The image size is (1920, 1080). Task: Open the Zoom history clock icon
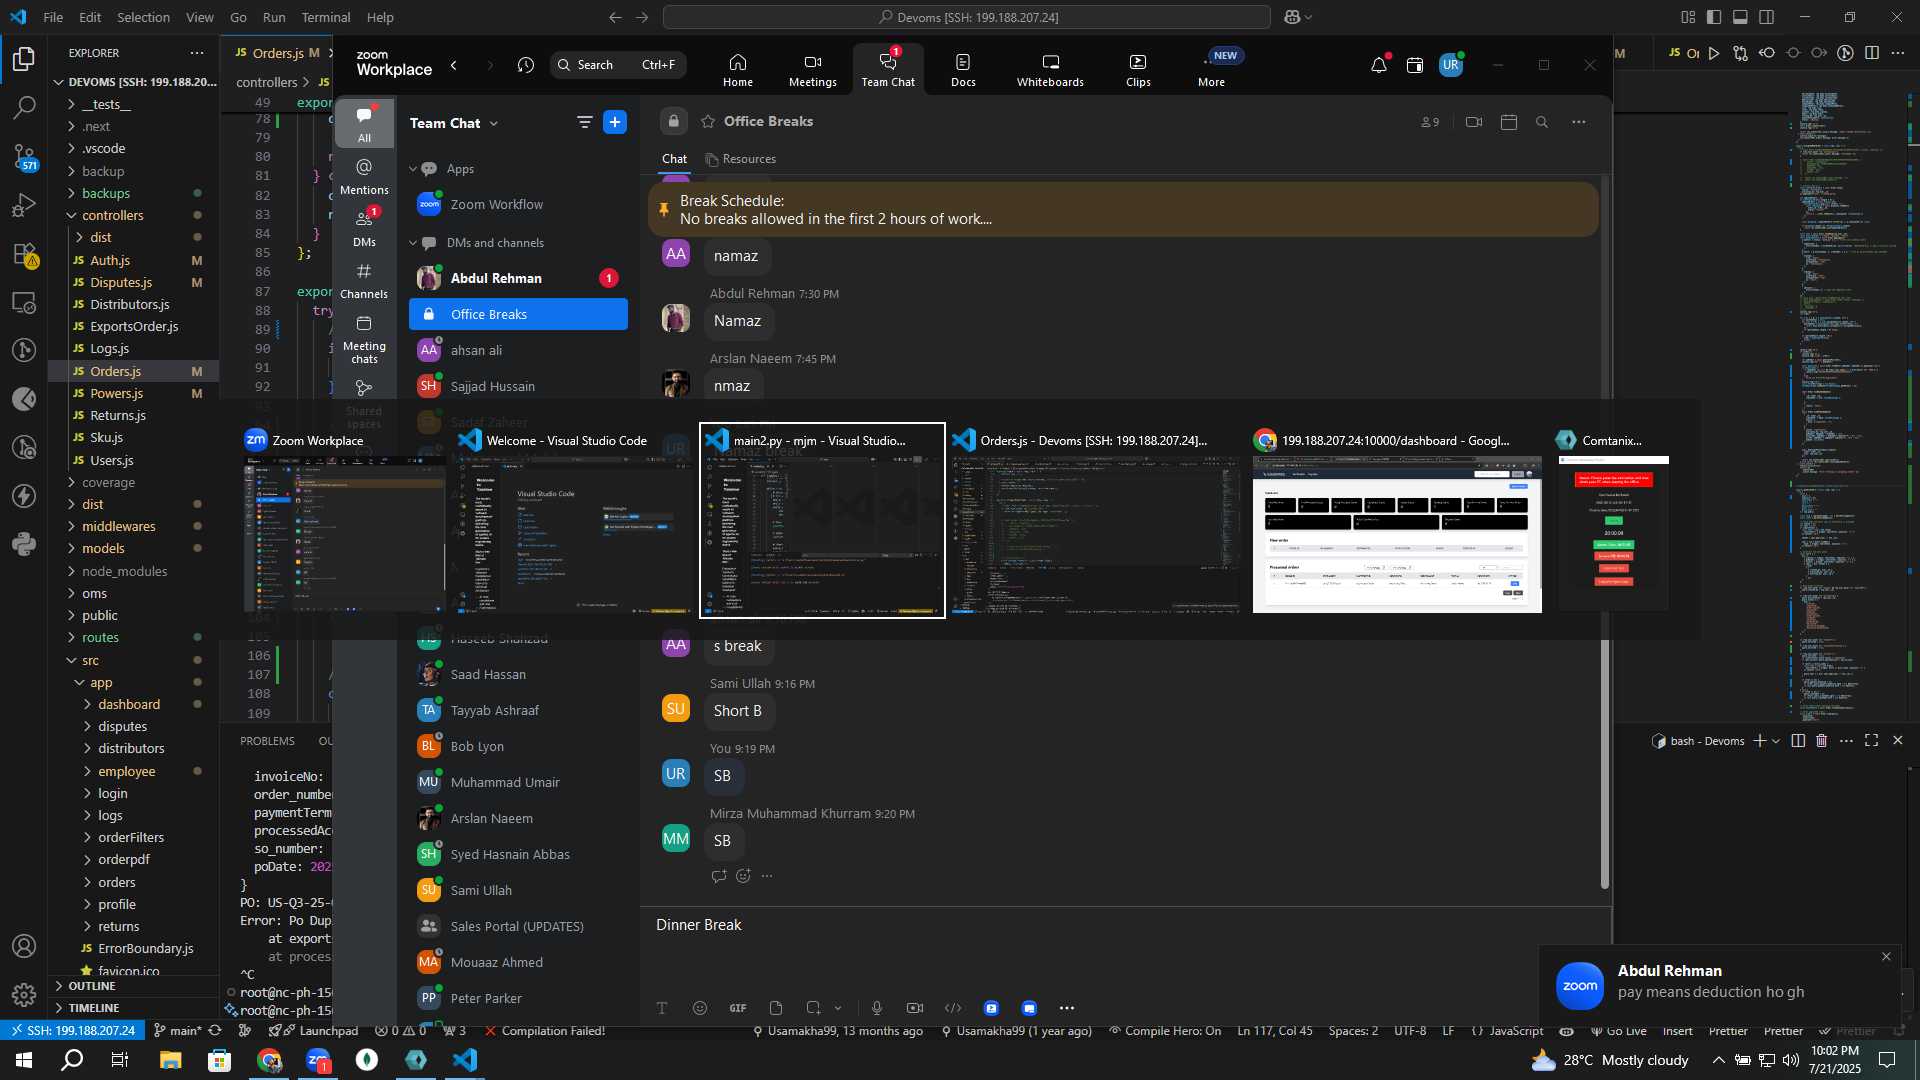pos(526,65)
